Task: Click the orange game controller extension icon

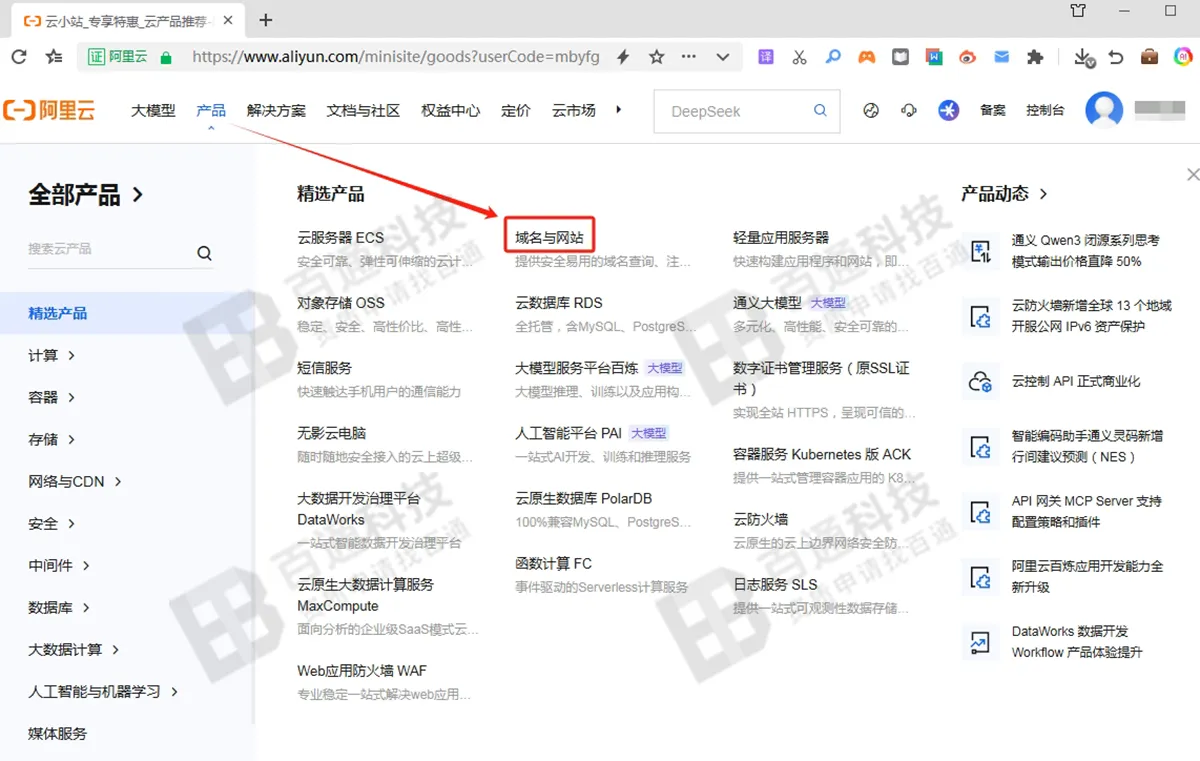Action: (866, 57)
